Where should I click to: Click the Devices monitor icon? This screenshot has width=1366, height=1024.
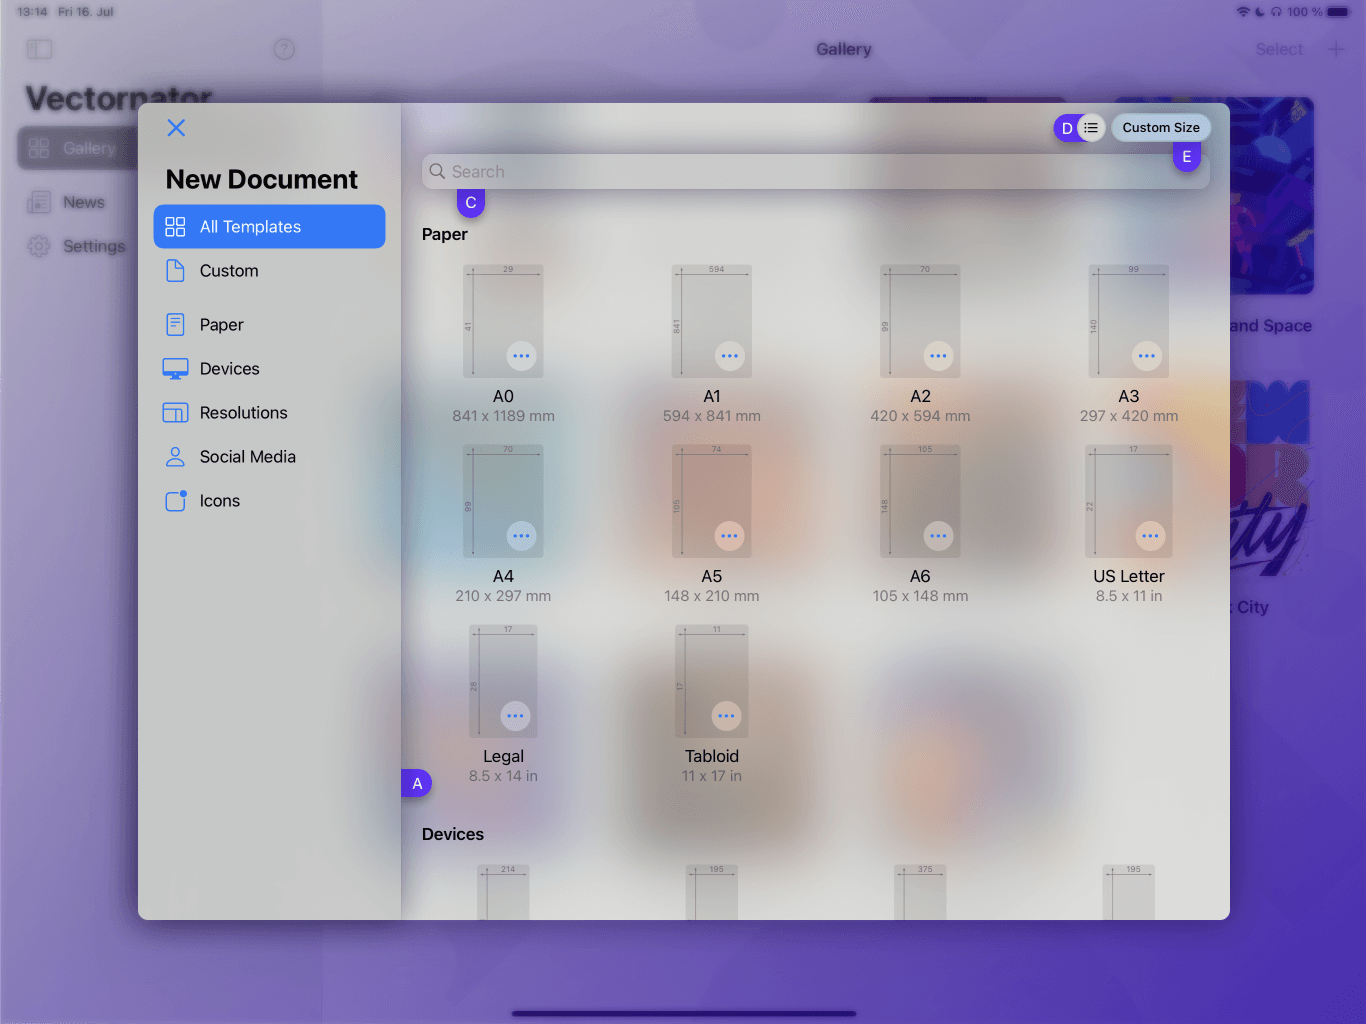[x=175, y=369]
